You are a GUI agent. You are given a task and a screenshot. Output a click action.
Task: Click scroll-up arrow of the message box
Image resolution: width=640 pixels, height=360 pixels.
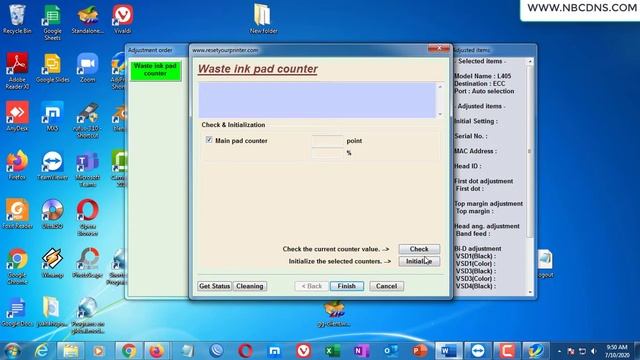[440, 87]
